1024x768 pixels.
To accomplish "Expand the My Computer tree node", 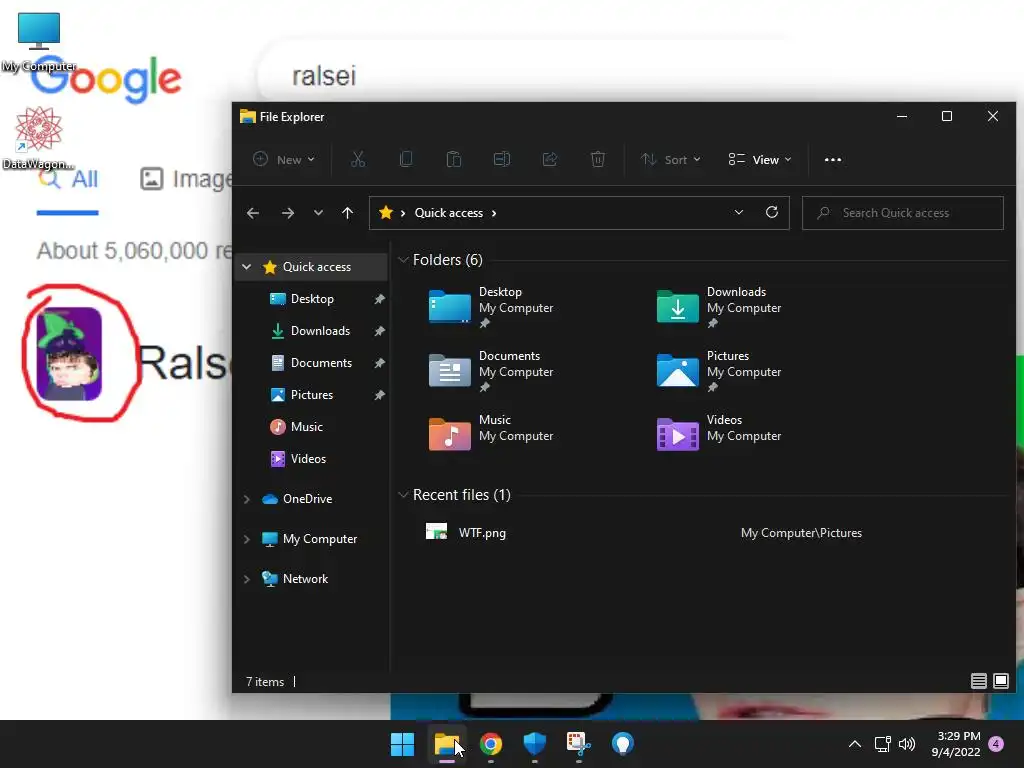I will (x=246, y=539).
